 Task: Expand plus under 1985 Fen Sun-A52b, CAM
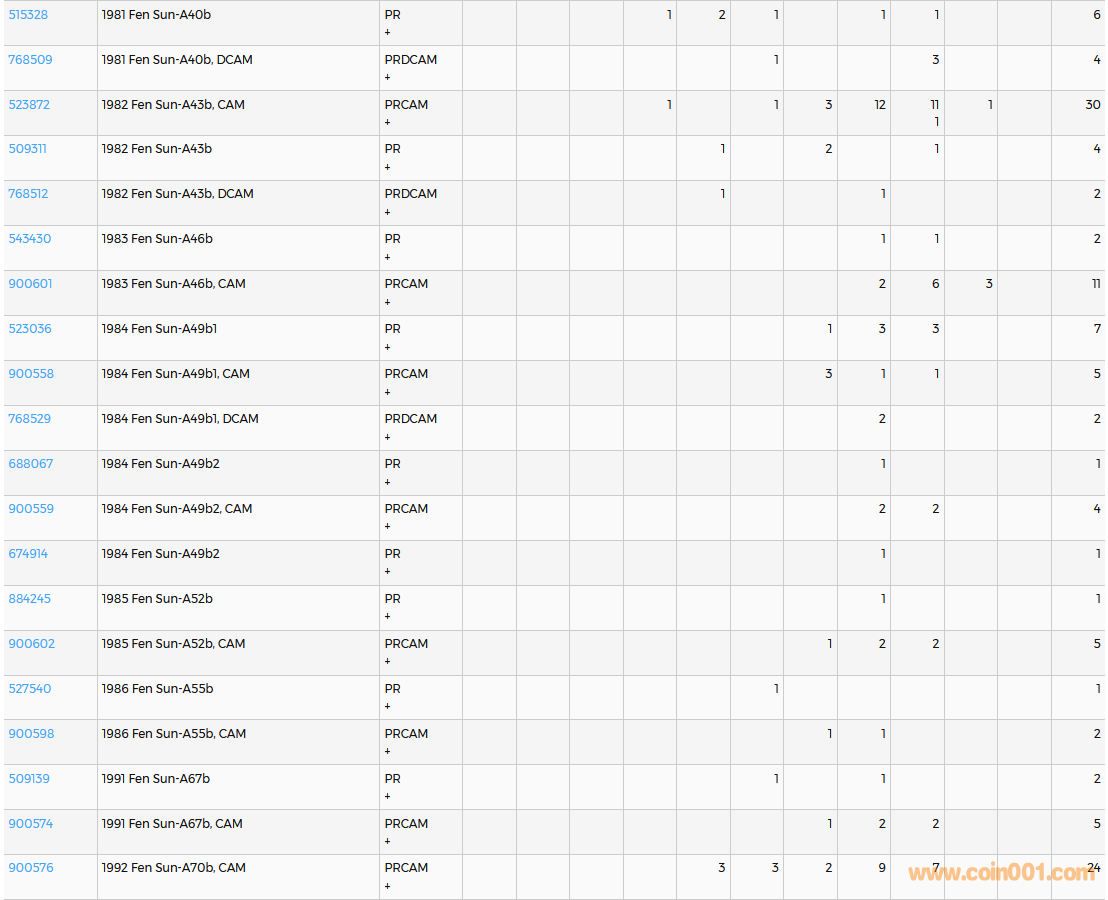(x=388, y=661)
